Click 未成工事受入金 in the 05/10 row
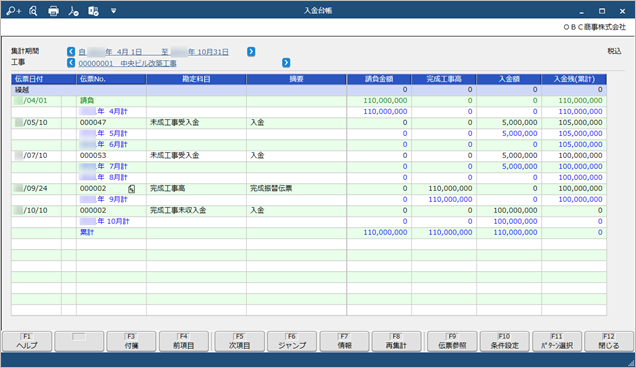636x368 pixels. point(174,123)
